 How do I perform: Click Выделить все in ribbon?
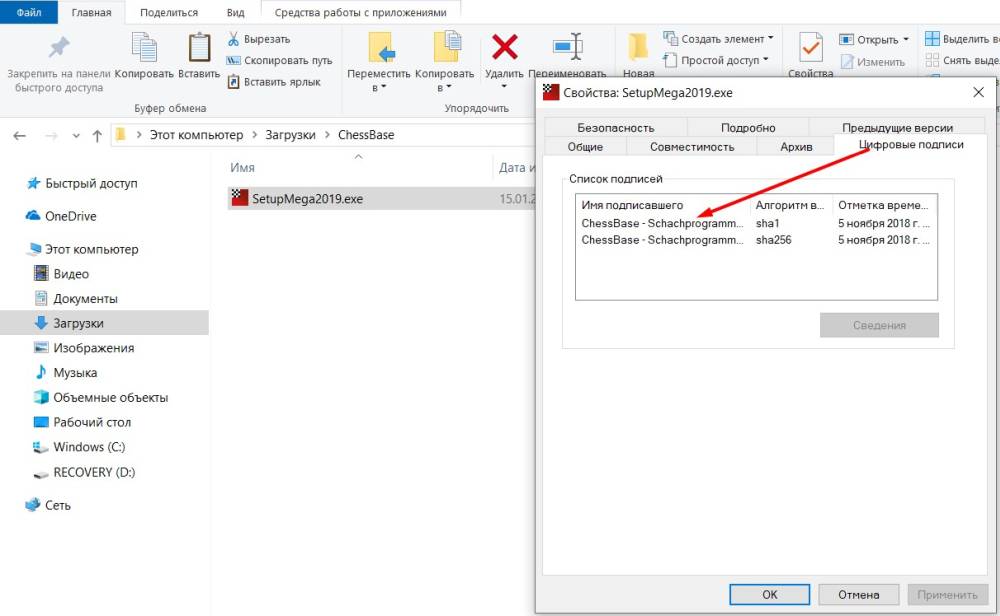coord(962,39)
